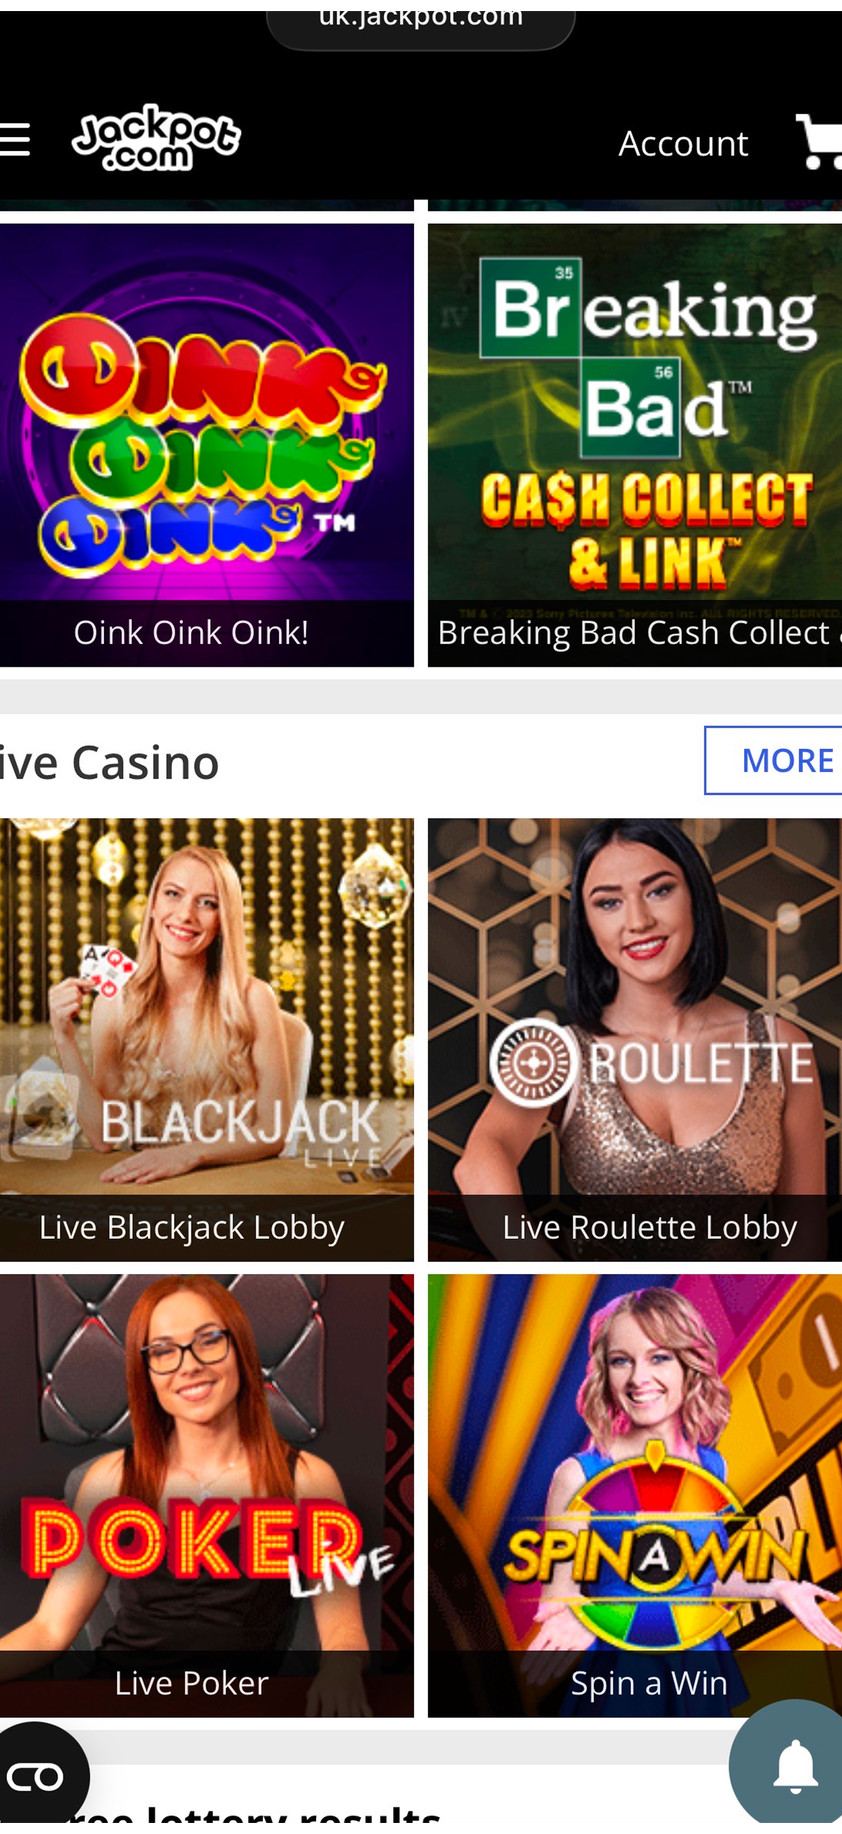Play the Spin a Win game
This screenshot has height=1834, width=842.
tap(635, 1495)
